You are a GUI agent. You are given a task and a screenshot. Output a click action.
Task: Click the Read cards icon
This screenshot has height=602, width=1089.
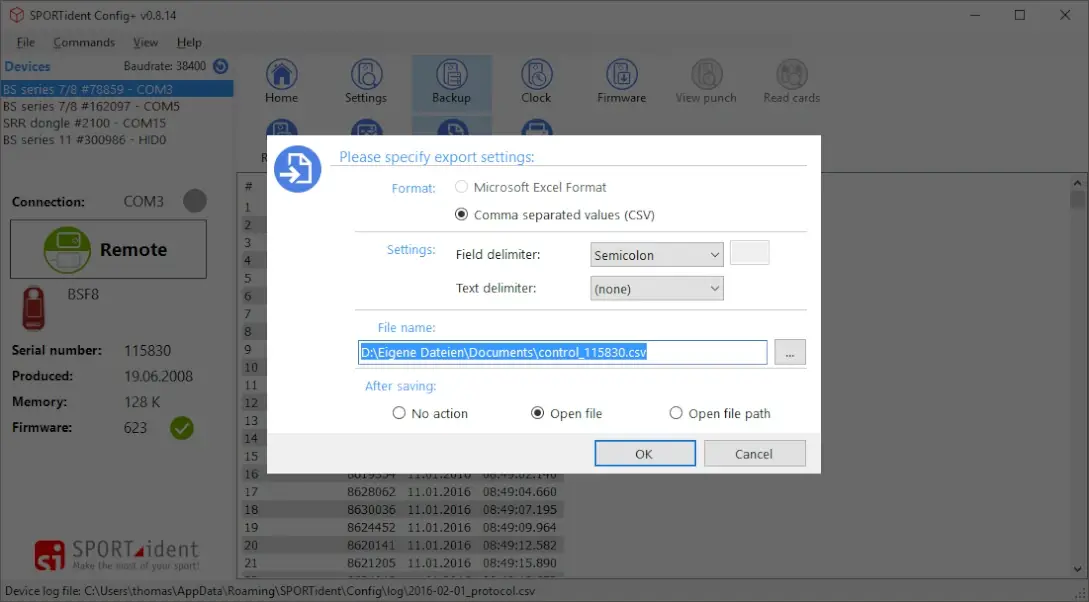pyautogui.click(x=791, y=76)
